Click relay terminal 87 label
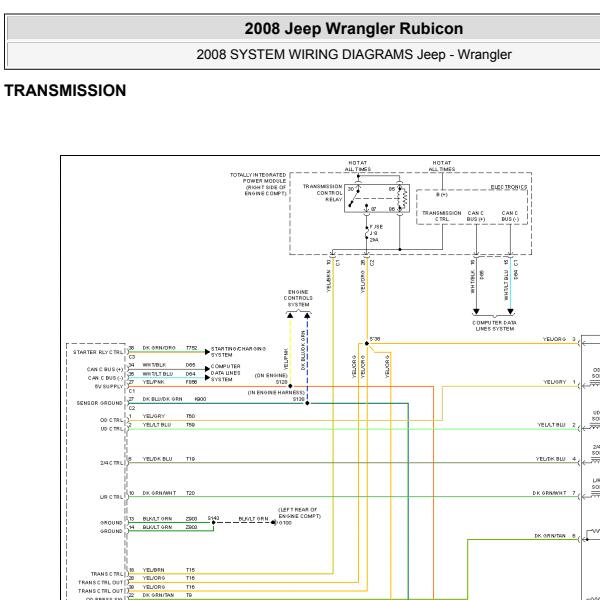The width and height of the screenshot is (600, 600). pos(373,209)
